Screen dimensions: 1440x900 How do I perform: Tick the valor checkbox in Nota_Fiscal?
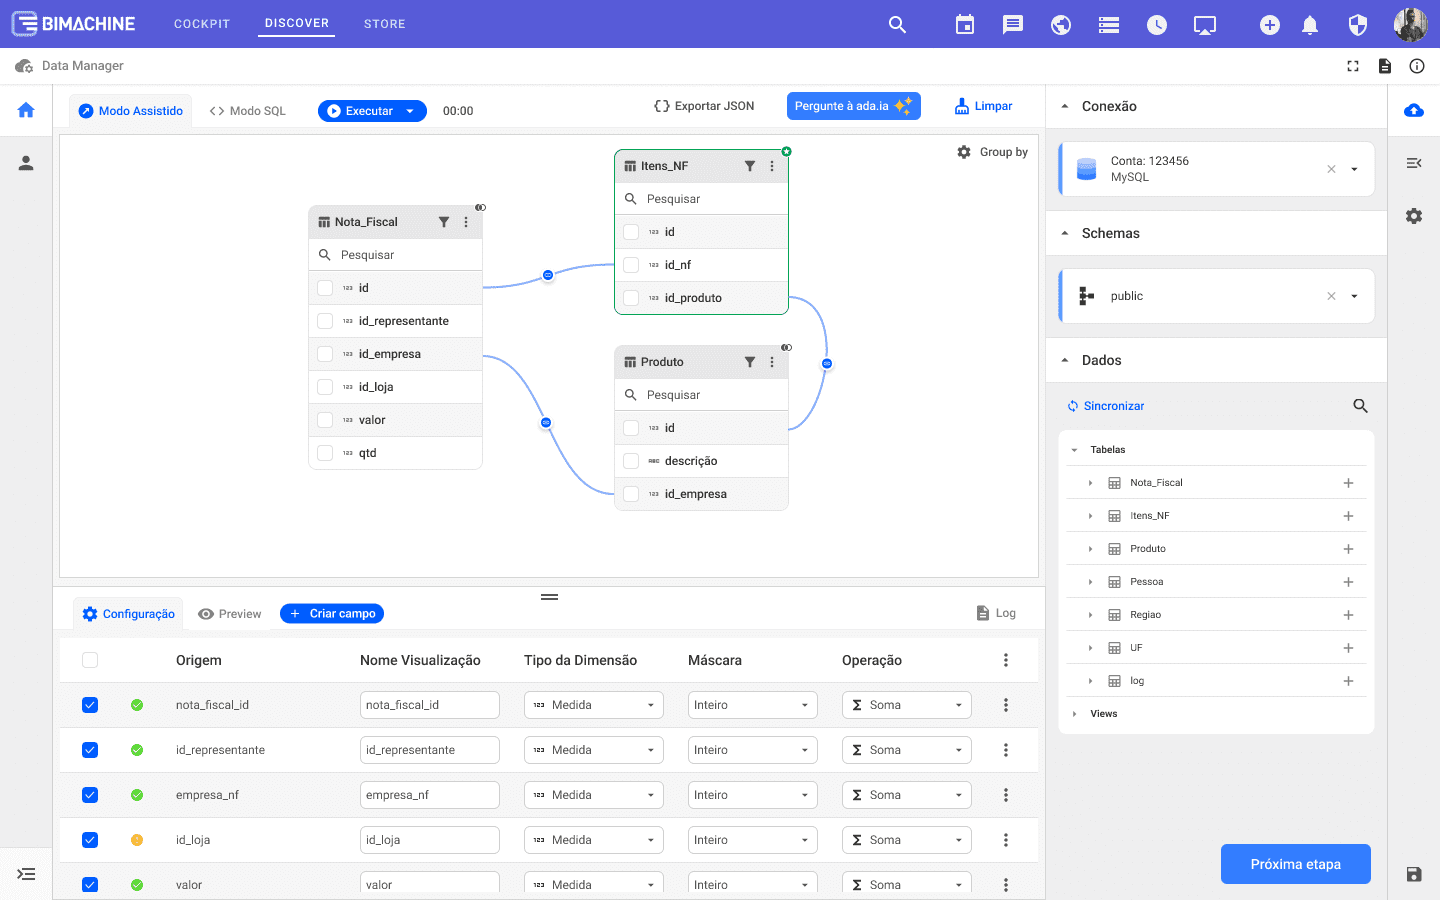point(325,420)
